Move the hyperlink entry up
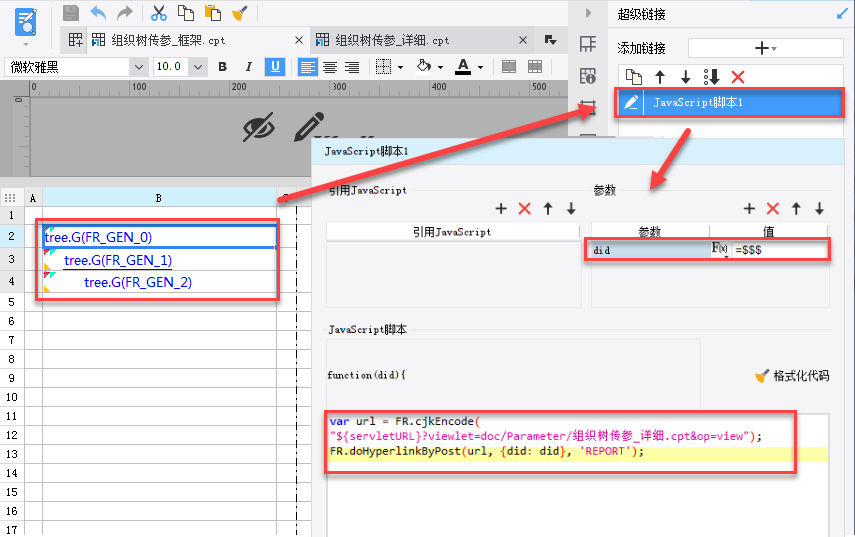Image resolution: width=855 pixels, height=537 pixels. (660, 77)
